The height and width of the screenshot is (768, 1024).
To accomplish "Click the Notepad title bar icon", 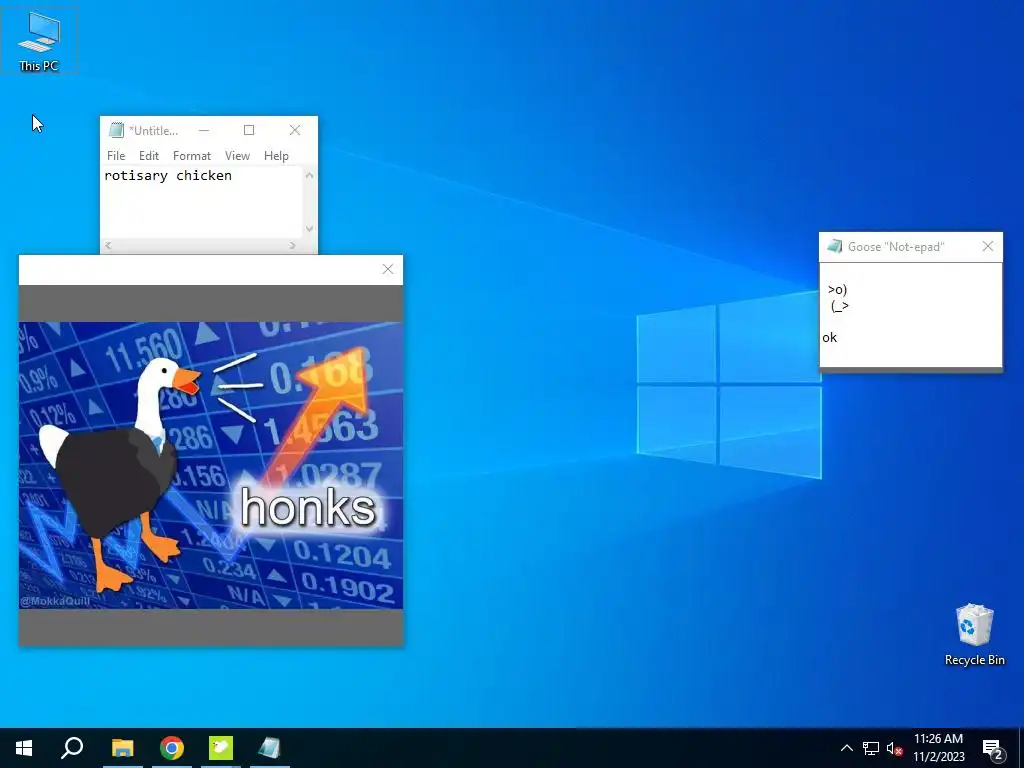I will click(x=116, y=130).
